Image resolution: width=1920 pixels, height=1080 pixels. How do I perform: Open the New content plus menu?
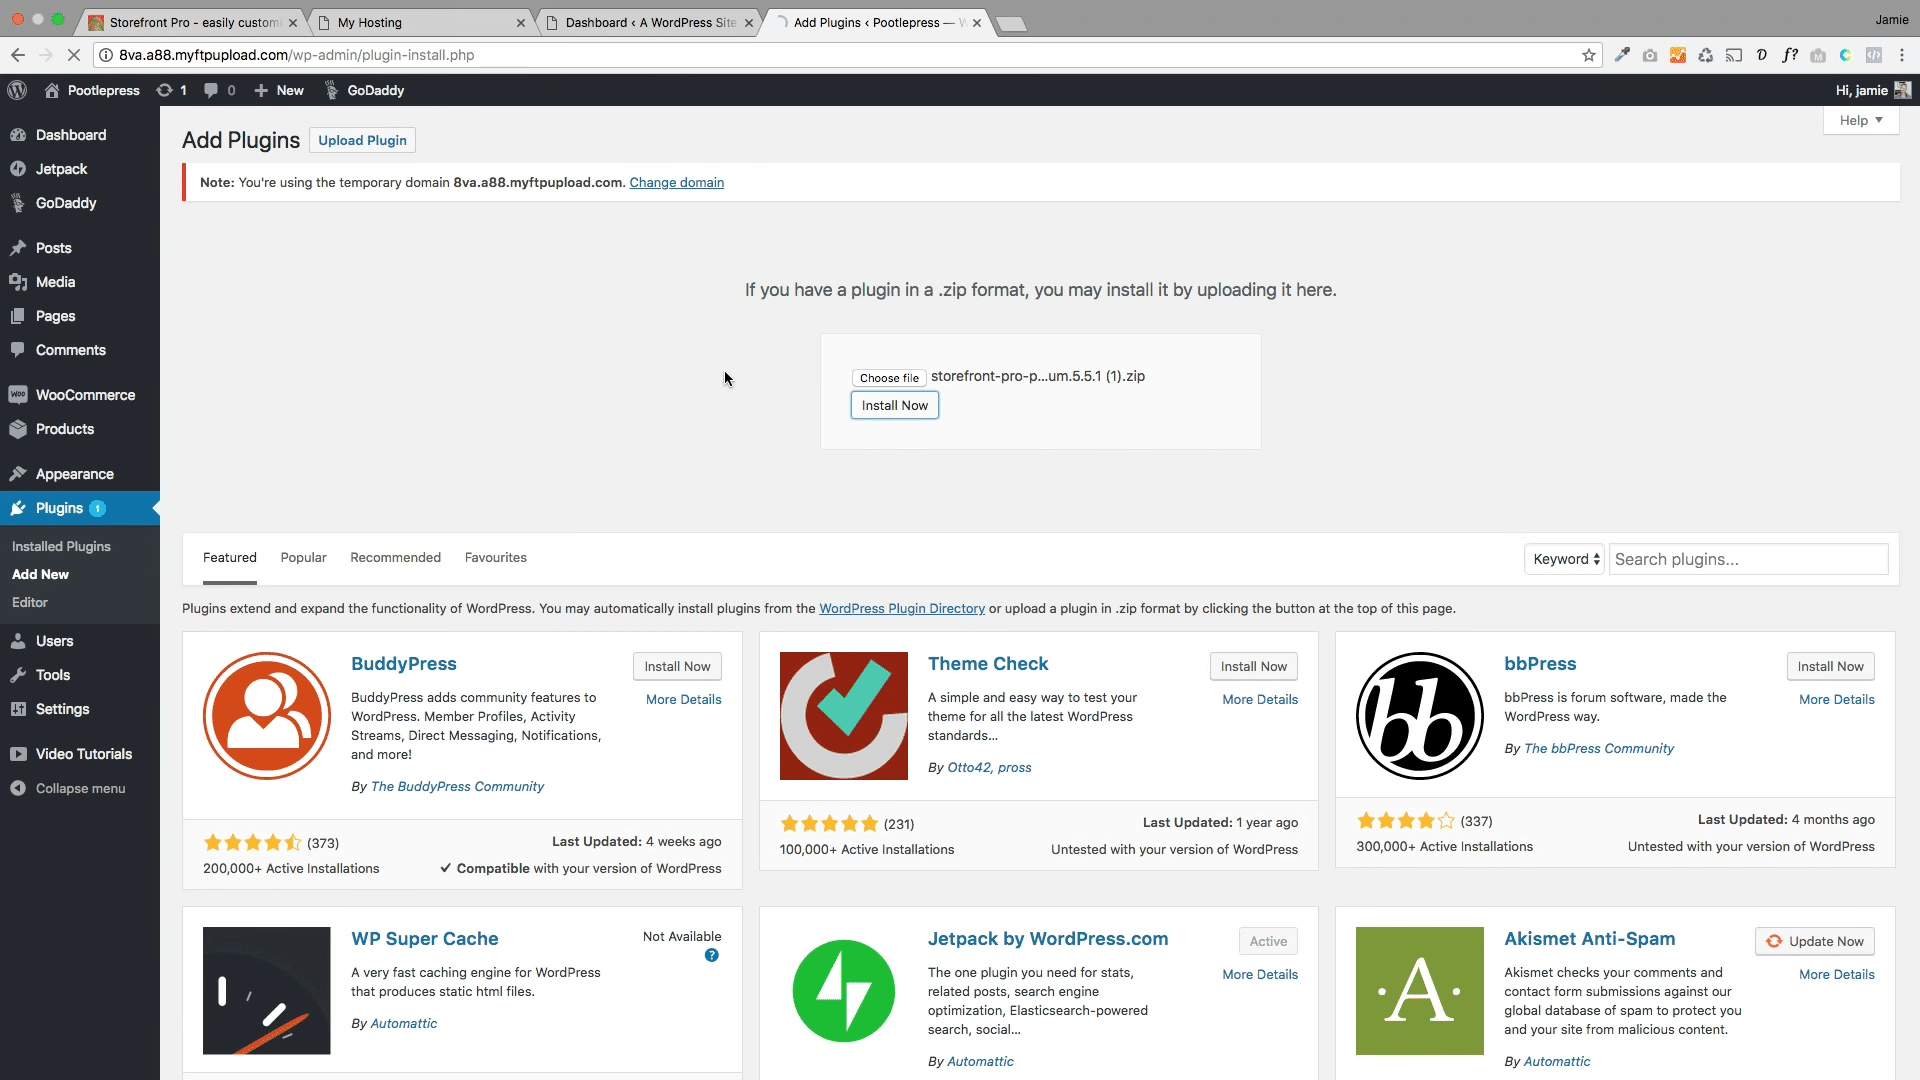pos(279,90)
